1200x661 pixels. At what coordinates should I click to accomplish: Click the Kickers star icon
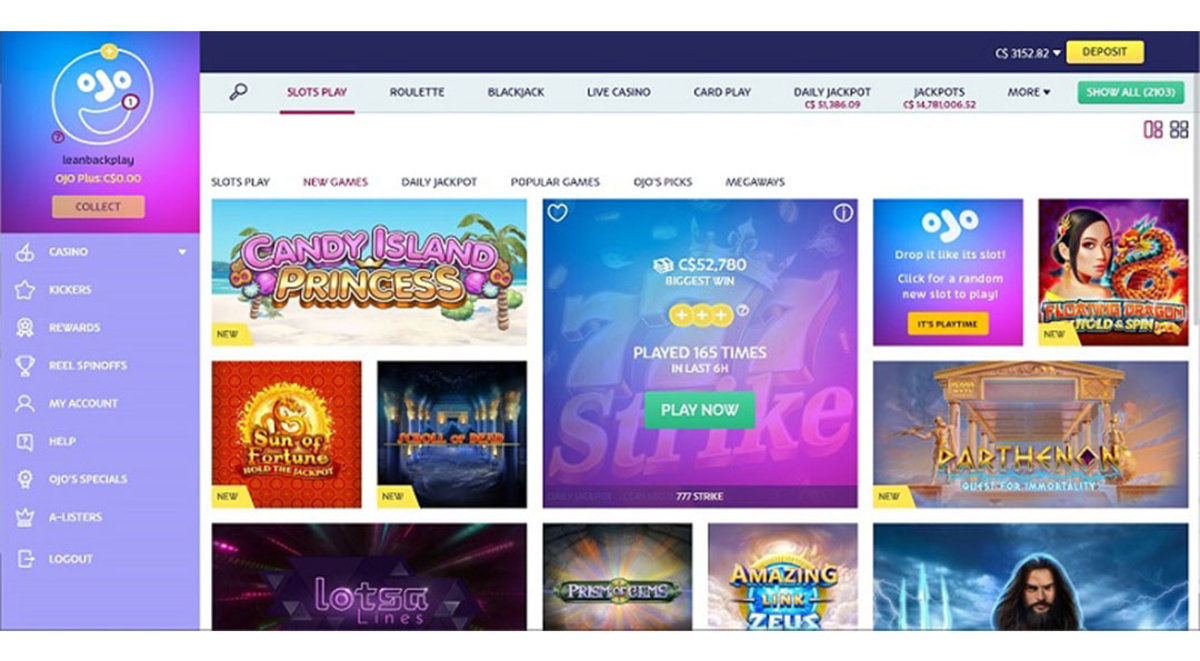coord(25,290)
